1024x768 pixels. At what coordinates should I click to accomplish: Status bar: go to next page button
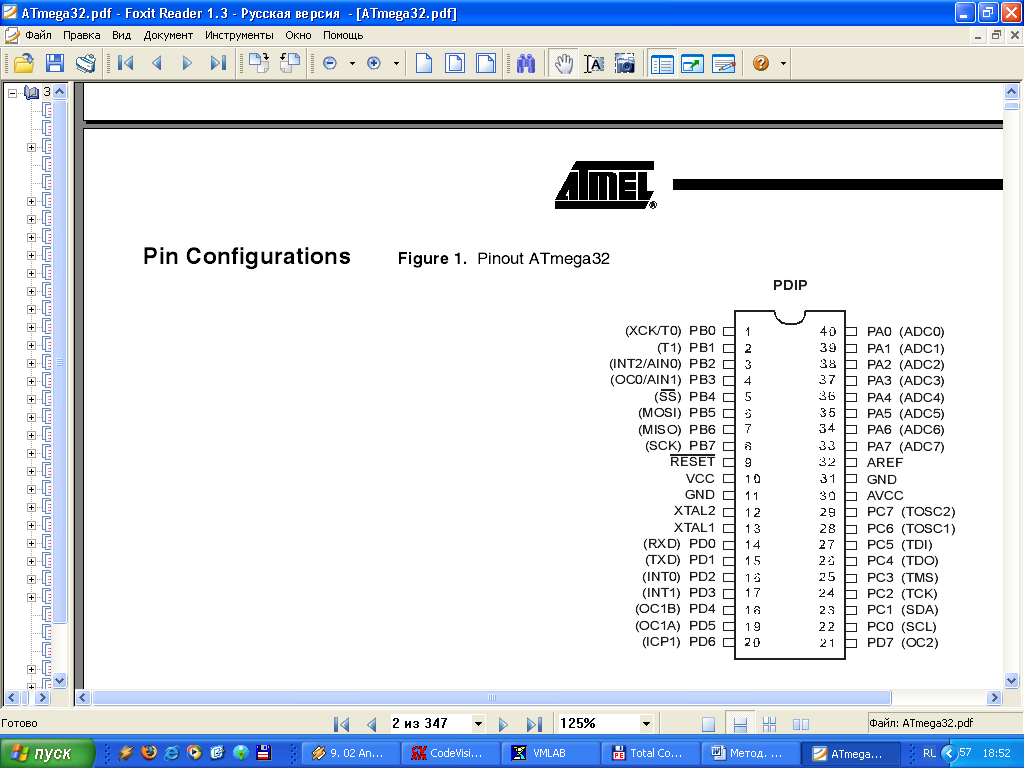tap(502, 724)
